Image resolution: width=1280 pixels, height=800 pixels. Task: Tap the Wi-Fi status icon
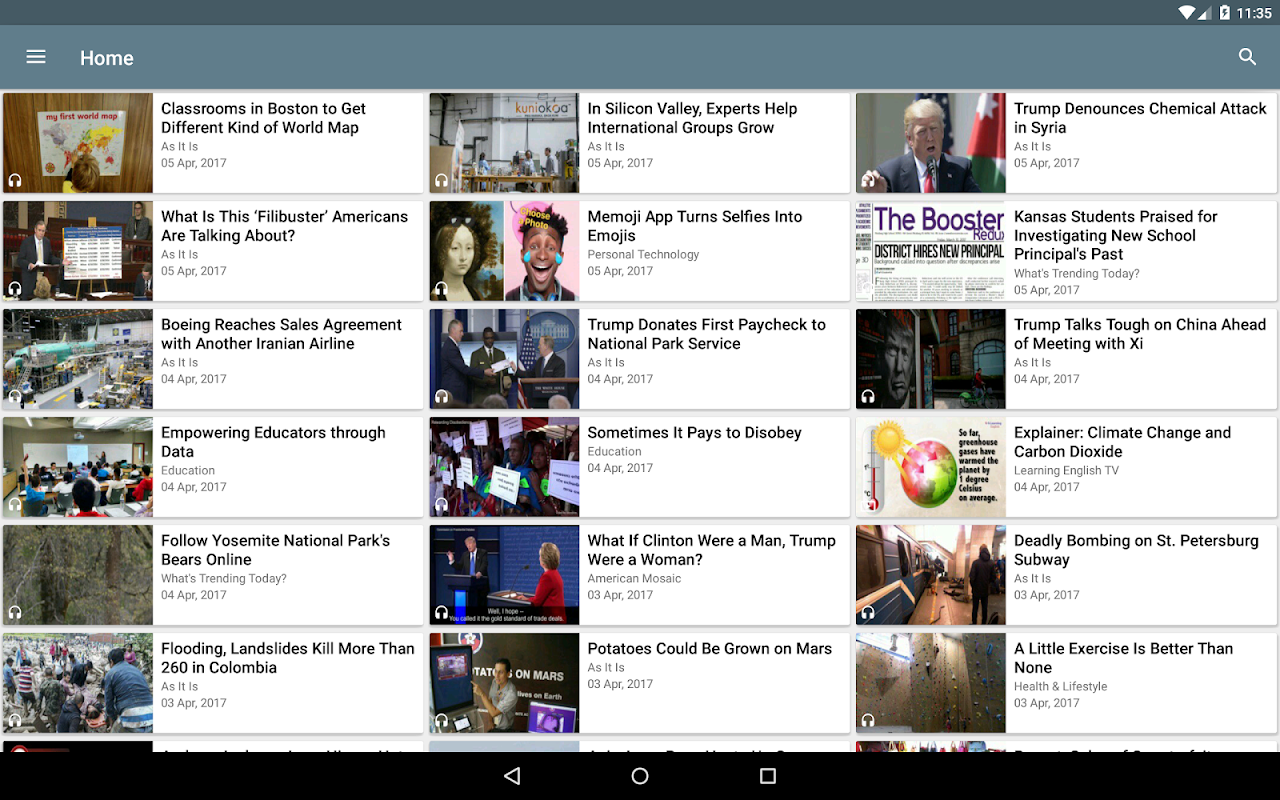[x=1188, y=13]
